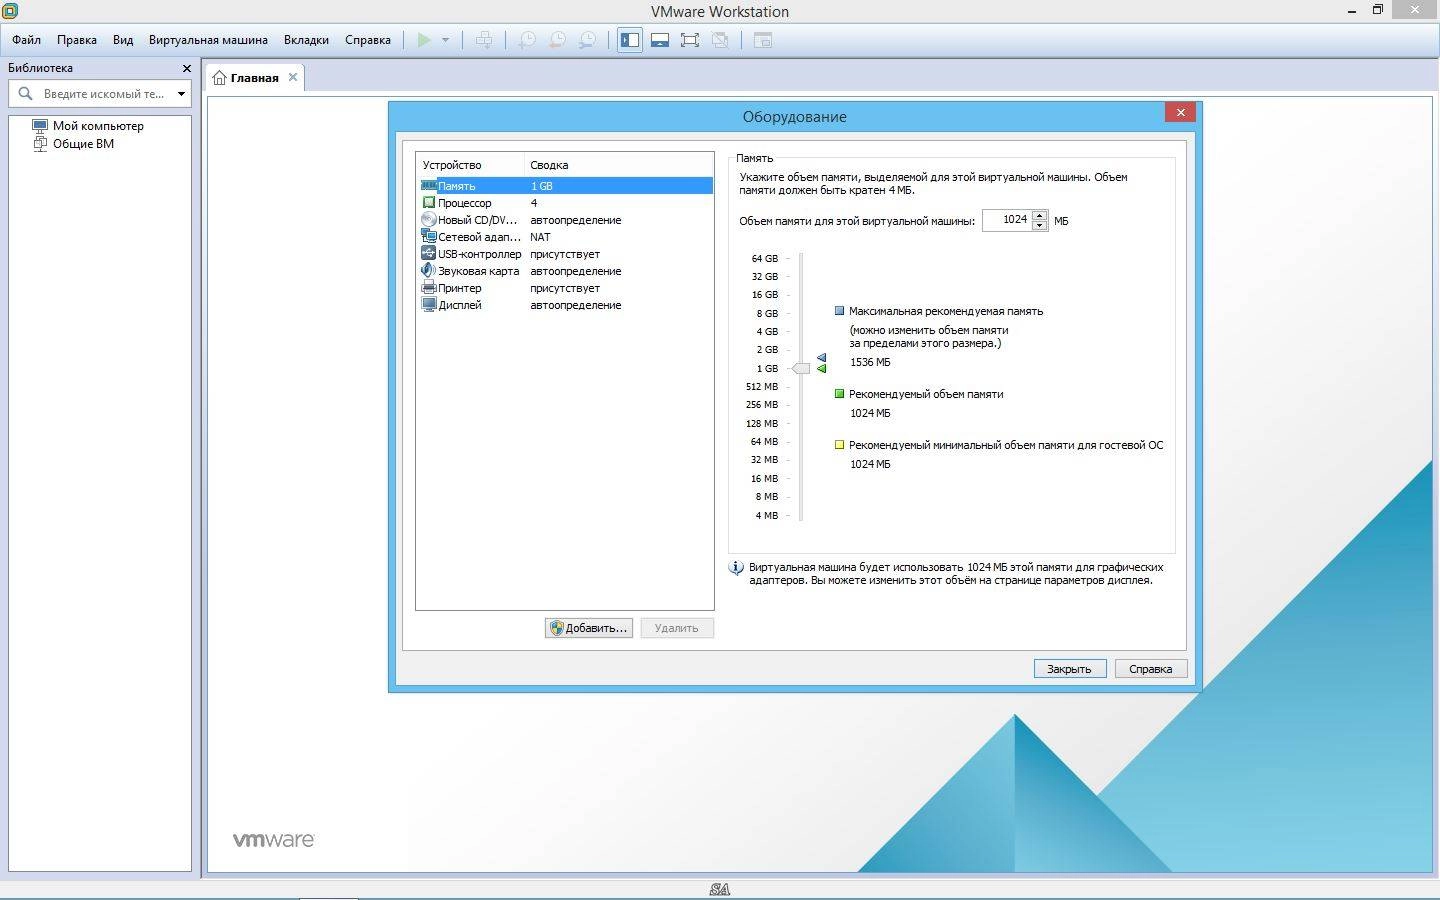The height and width of the screenshot is (900, 1440).
Task: Select the Принтер device icon
Action: pyautogui.click(x=428, y=288)
